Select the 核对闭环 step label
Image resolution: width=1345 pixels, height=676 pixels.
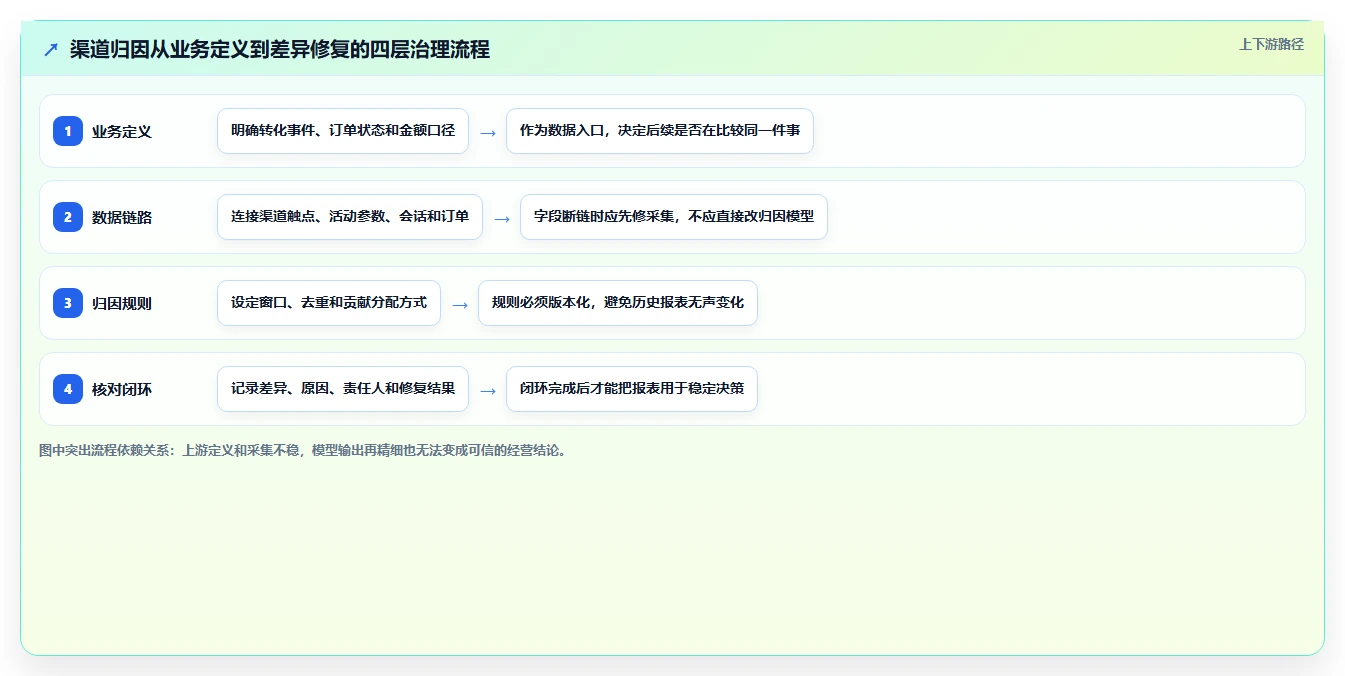[x=122, y=389]
